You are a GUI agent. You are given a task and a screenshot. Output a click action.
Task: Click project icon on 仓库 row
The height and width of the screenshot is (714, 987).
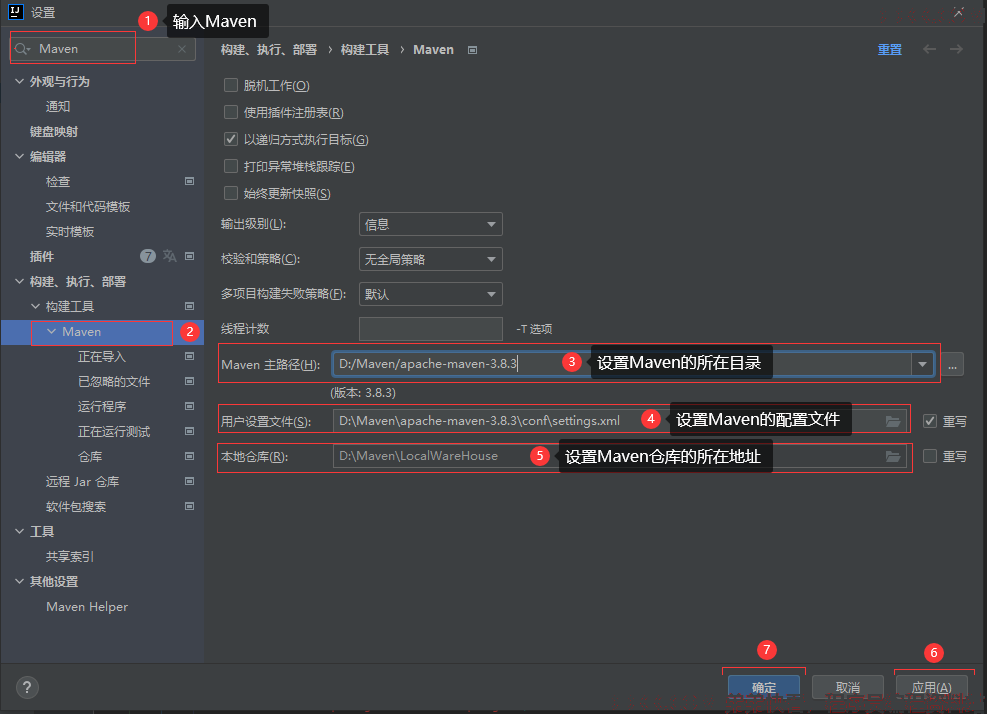(x=189, y=456)
